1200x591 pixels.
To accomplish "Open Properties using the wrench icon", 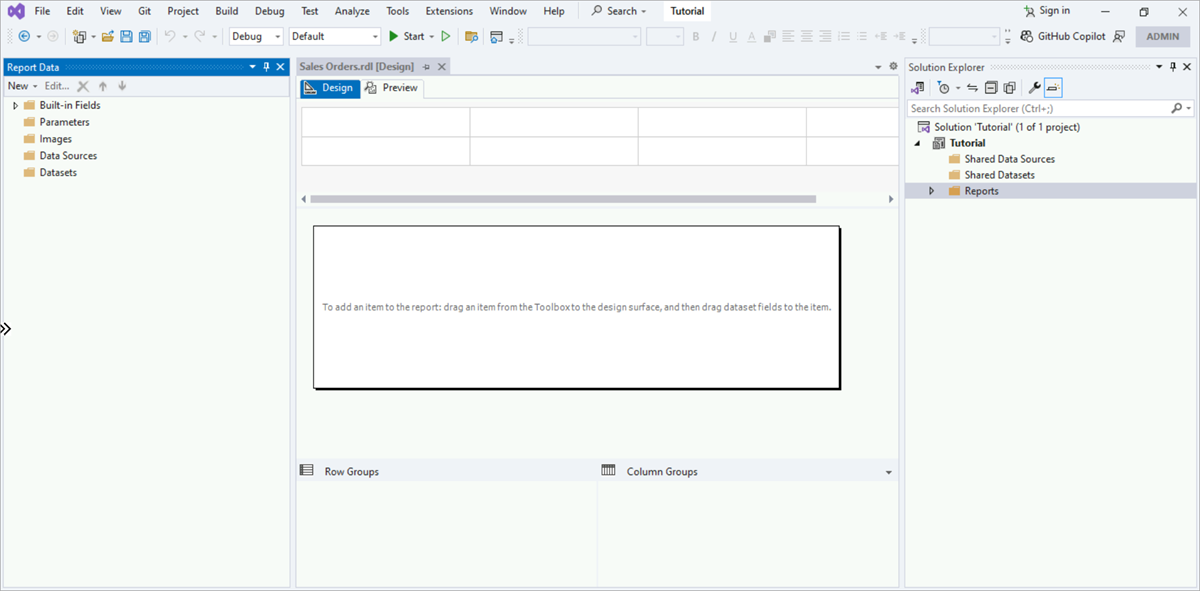I will tap(1035, 87).
